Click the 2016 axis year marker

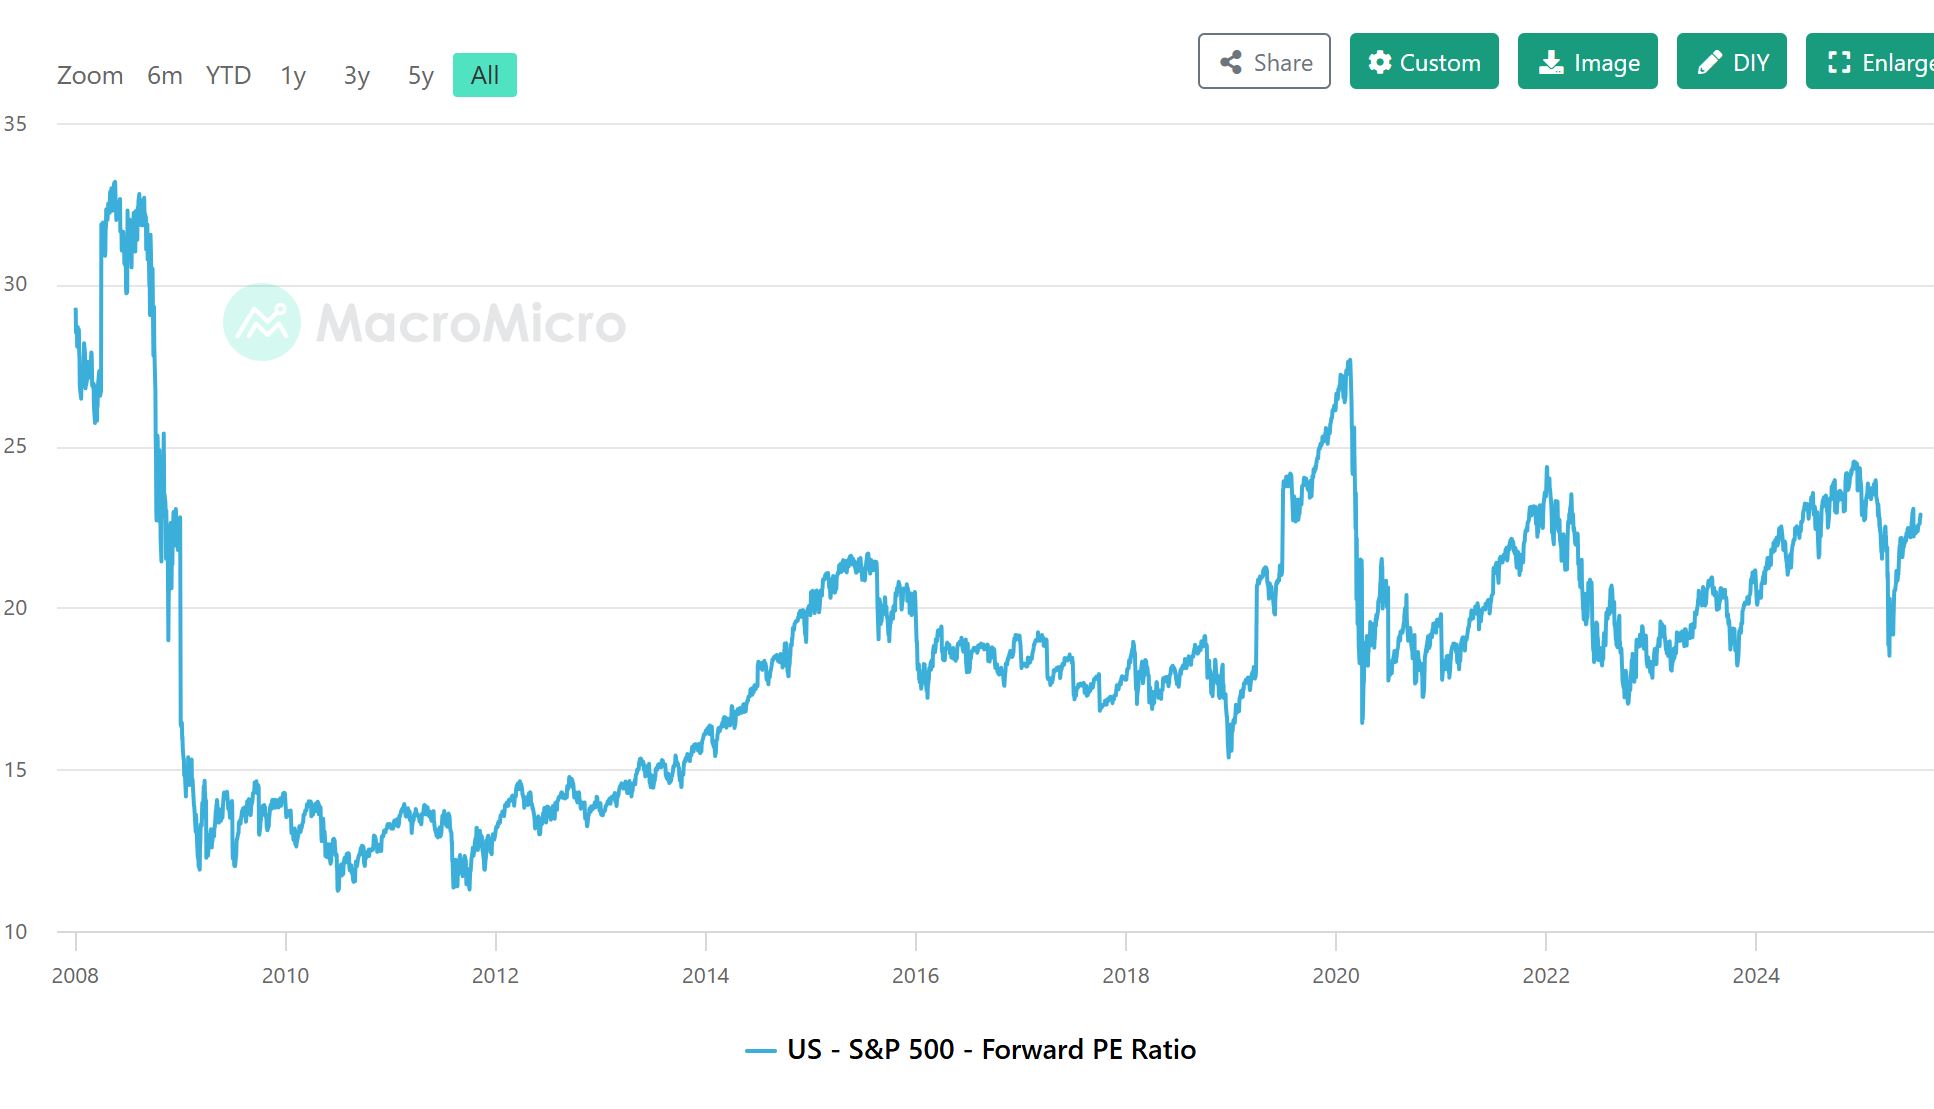pyautogui.click(x=916, y=975)
